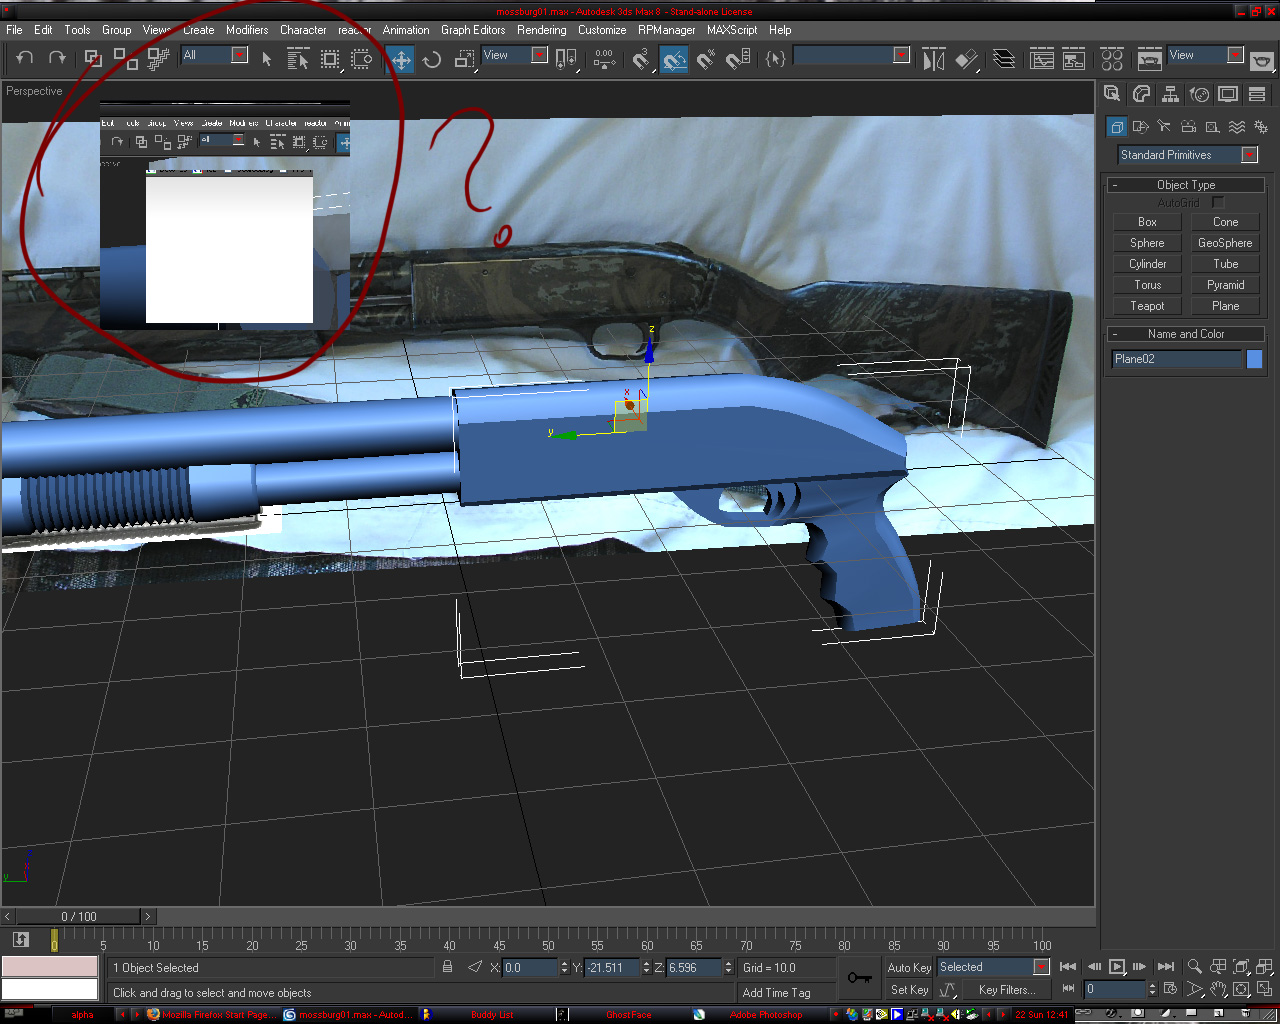
Task: Click the Undo arrow icon
Action: pyautogui.click(x=25, y=59)
